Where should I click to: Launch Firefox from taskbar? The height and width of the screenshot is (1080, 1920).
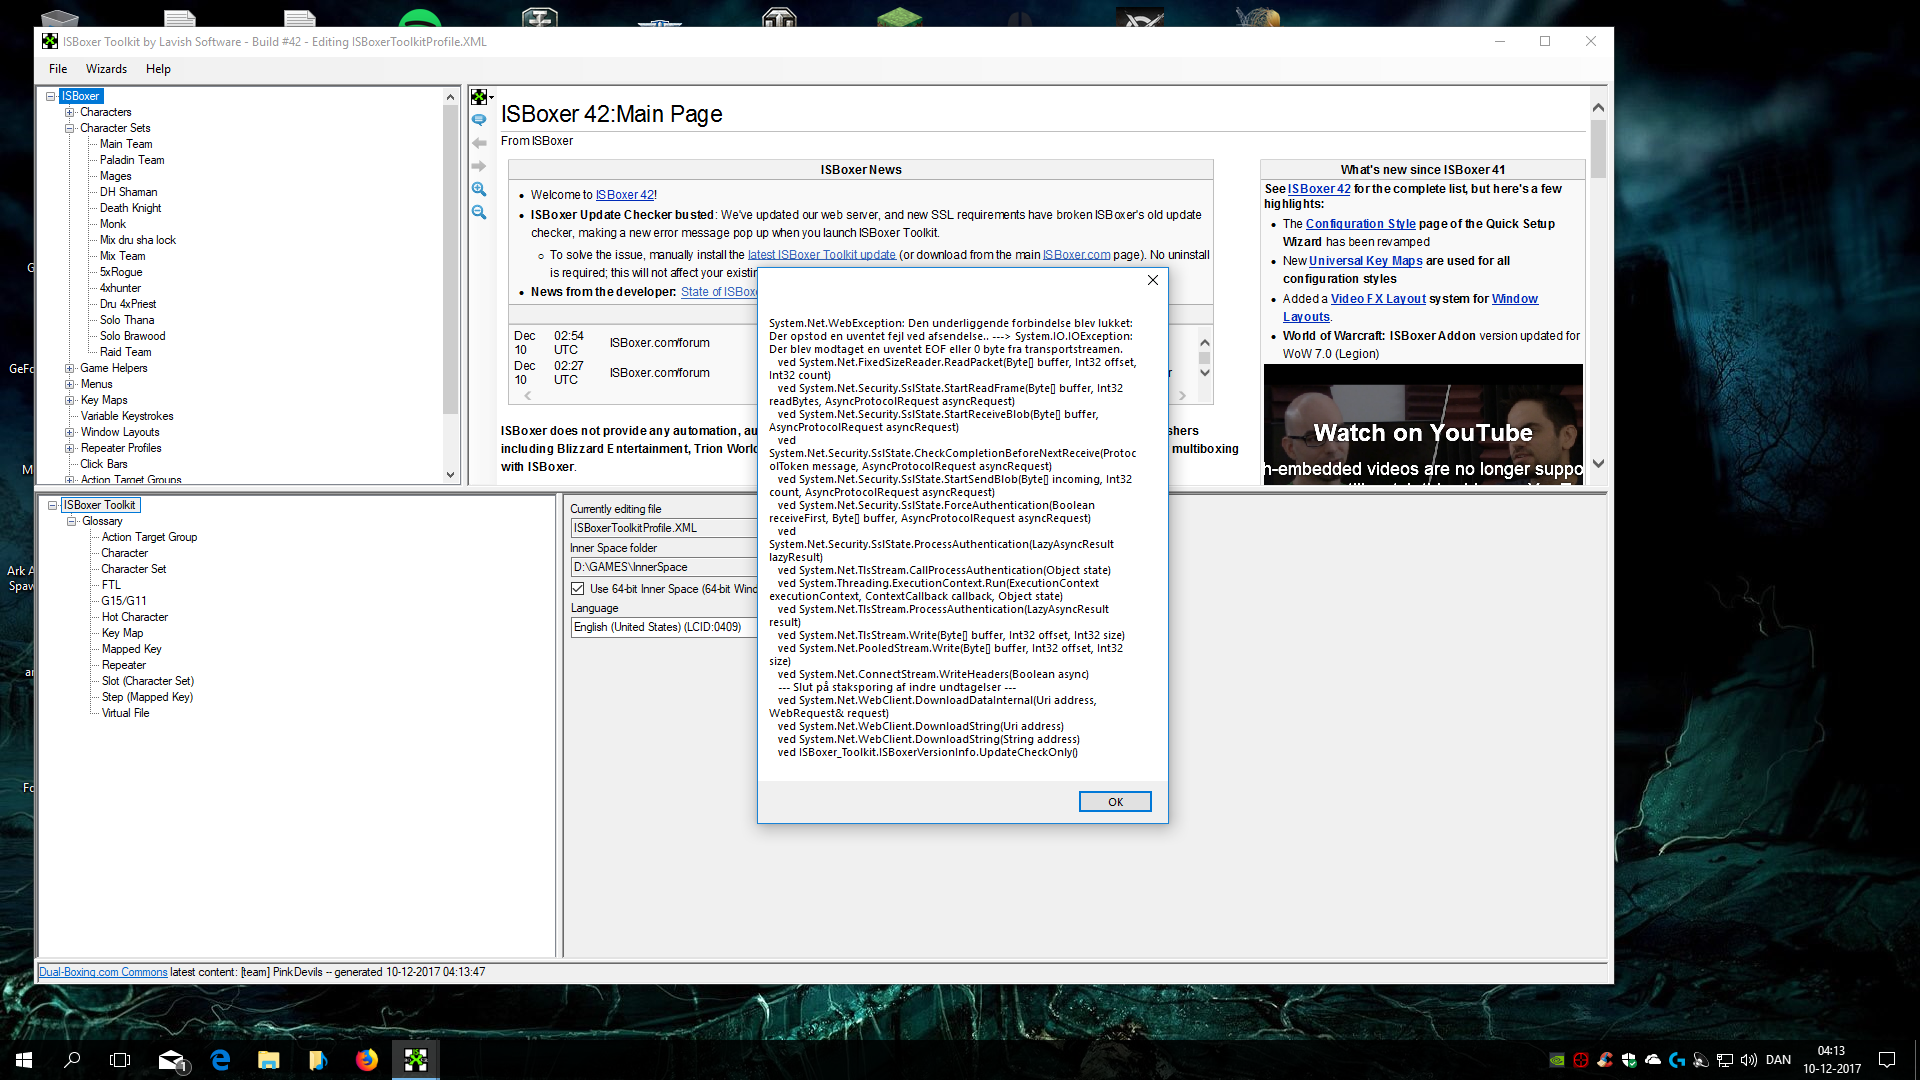[367, 1060]
